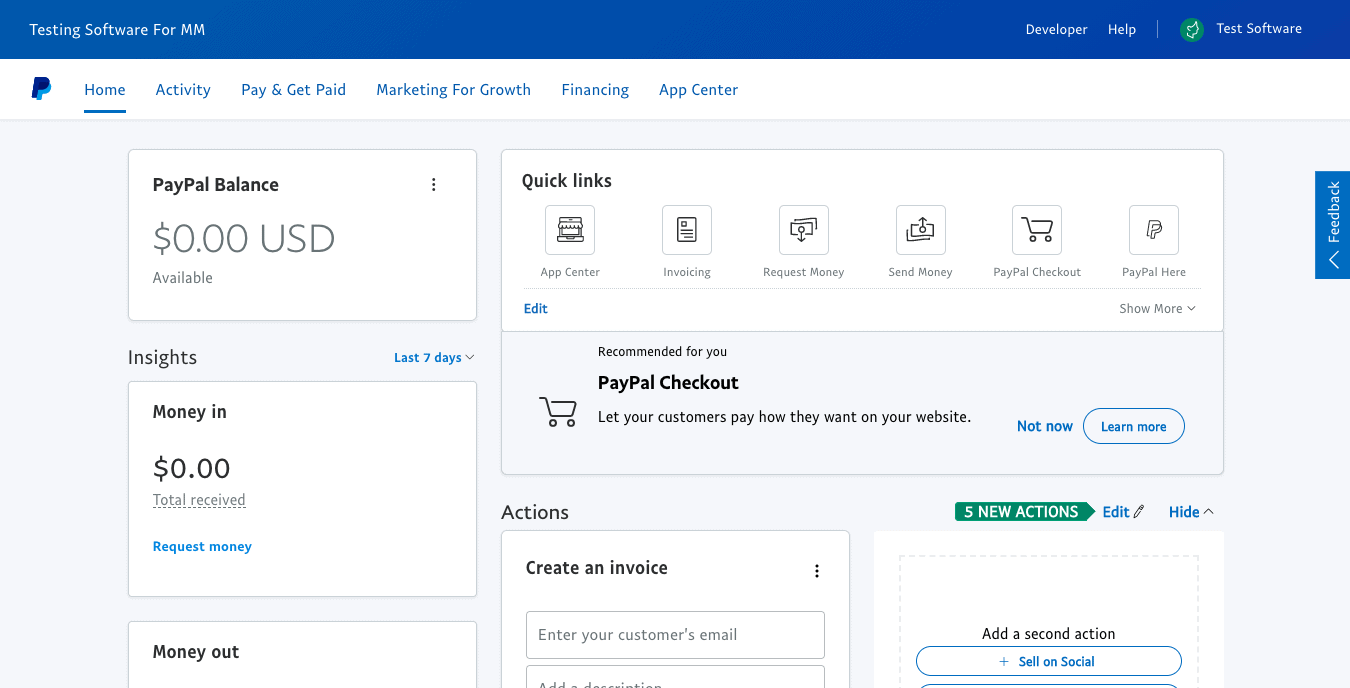Open the Marketing For Growth menu
Screen dimensions: 1350x688
tap(453, 89)
